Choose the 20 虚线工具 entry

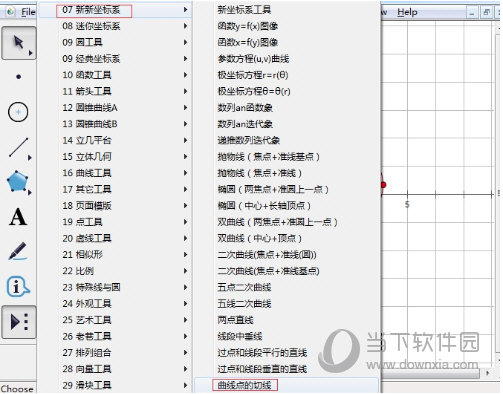115,238
